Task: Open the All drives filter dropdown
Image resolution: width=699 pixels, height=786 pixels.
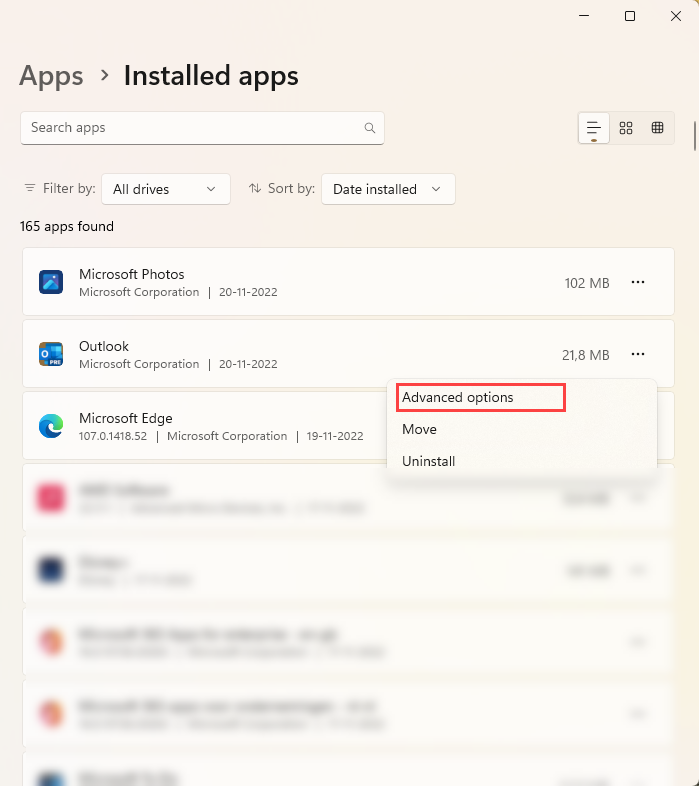Action: click(166, 189)
